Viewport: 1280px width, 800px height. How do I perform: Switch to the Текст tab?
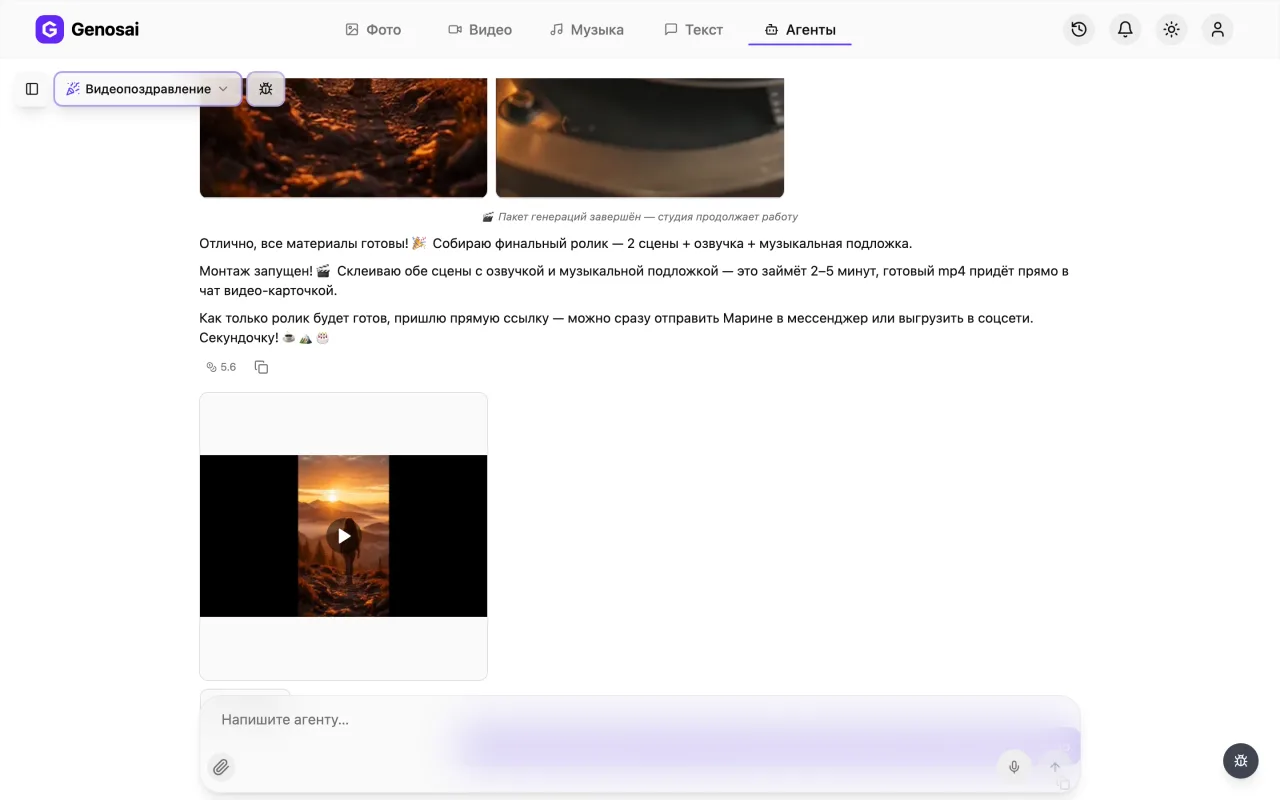coord(693,30)
